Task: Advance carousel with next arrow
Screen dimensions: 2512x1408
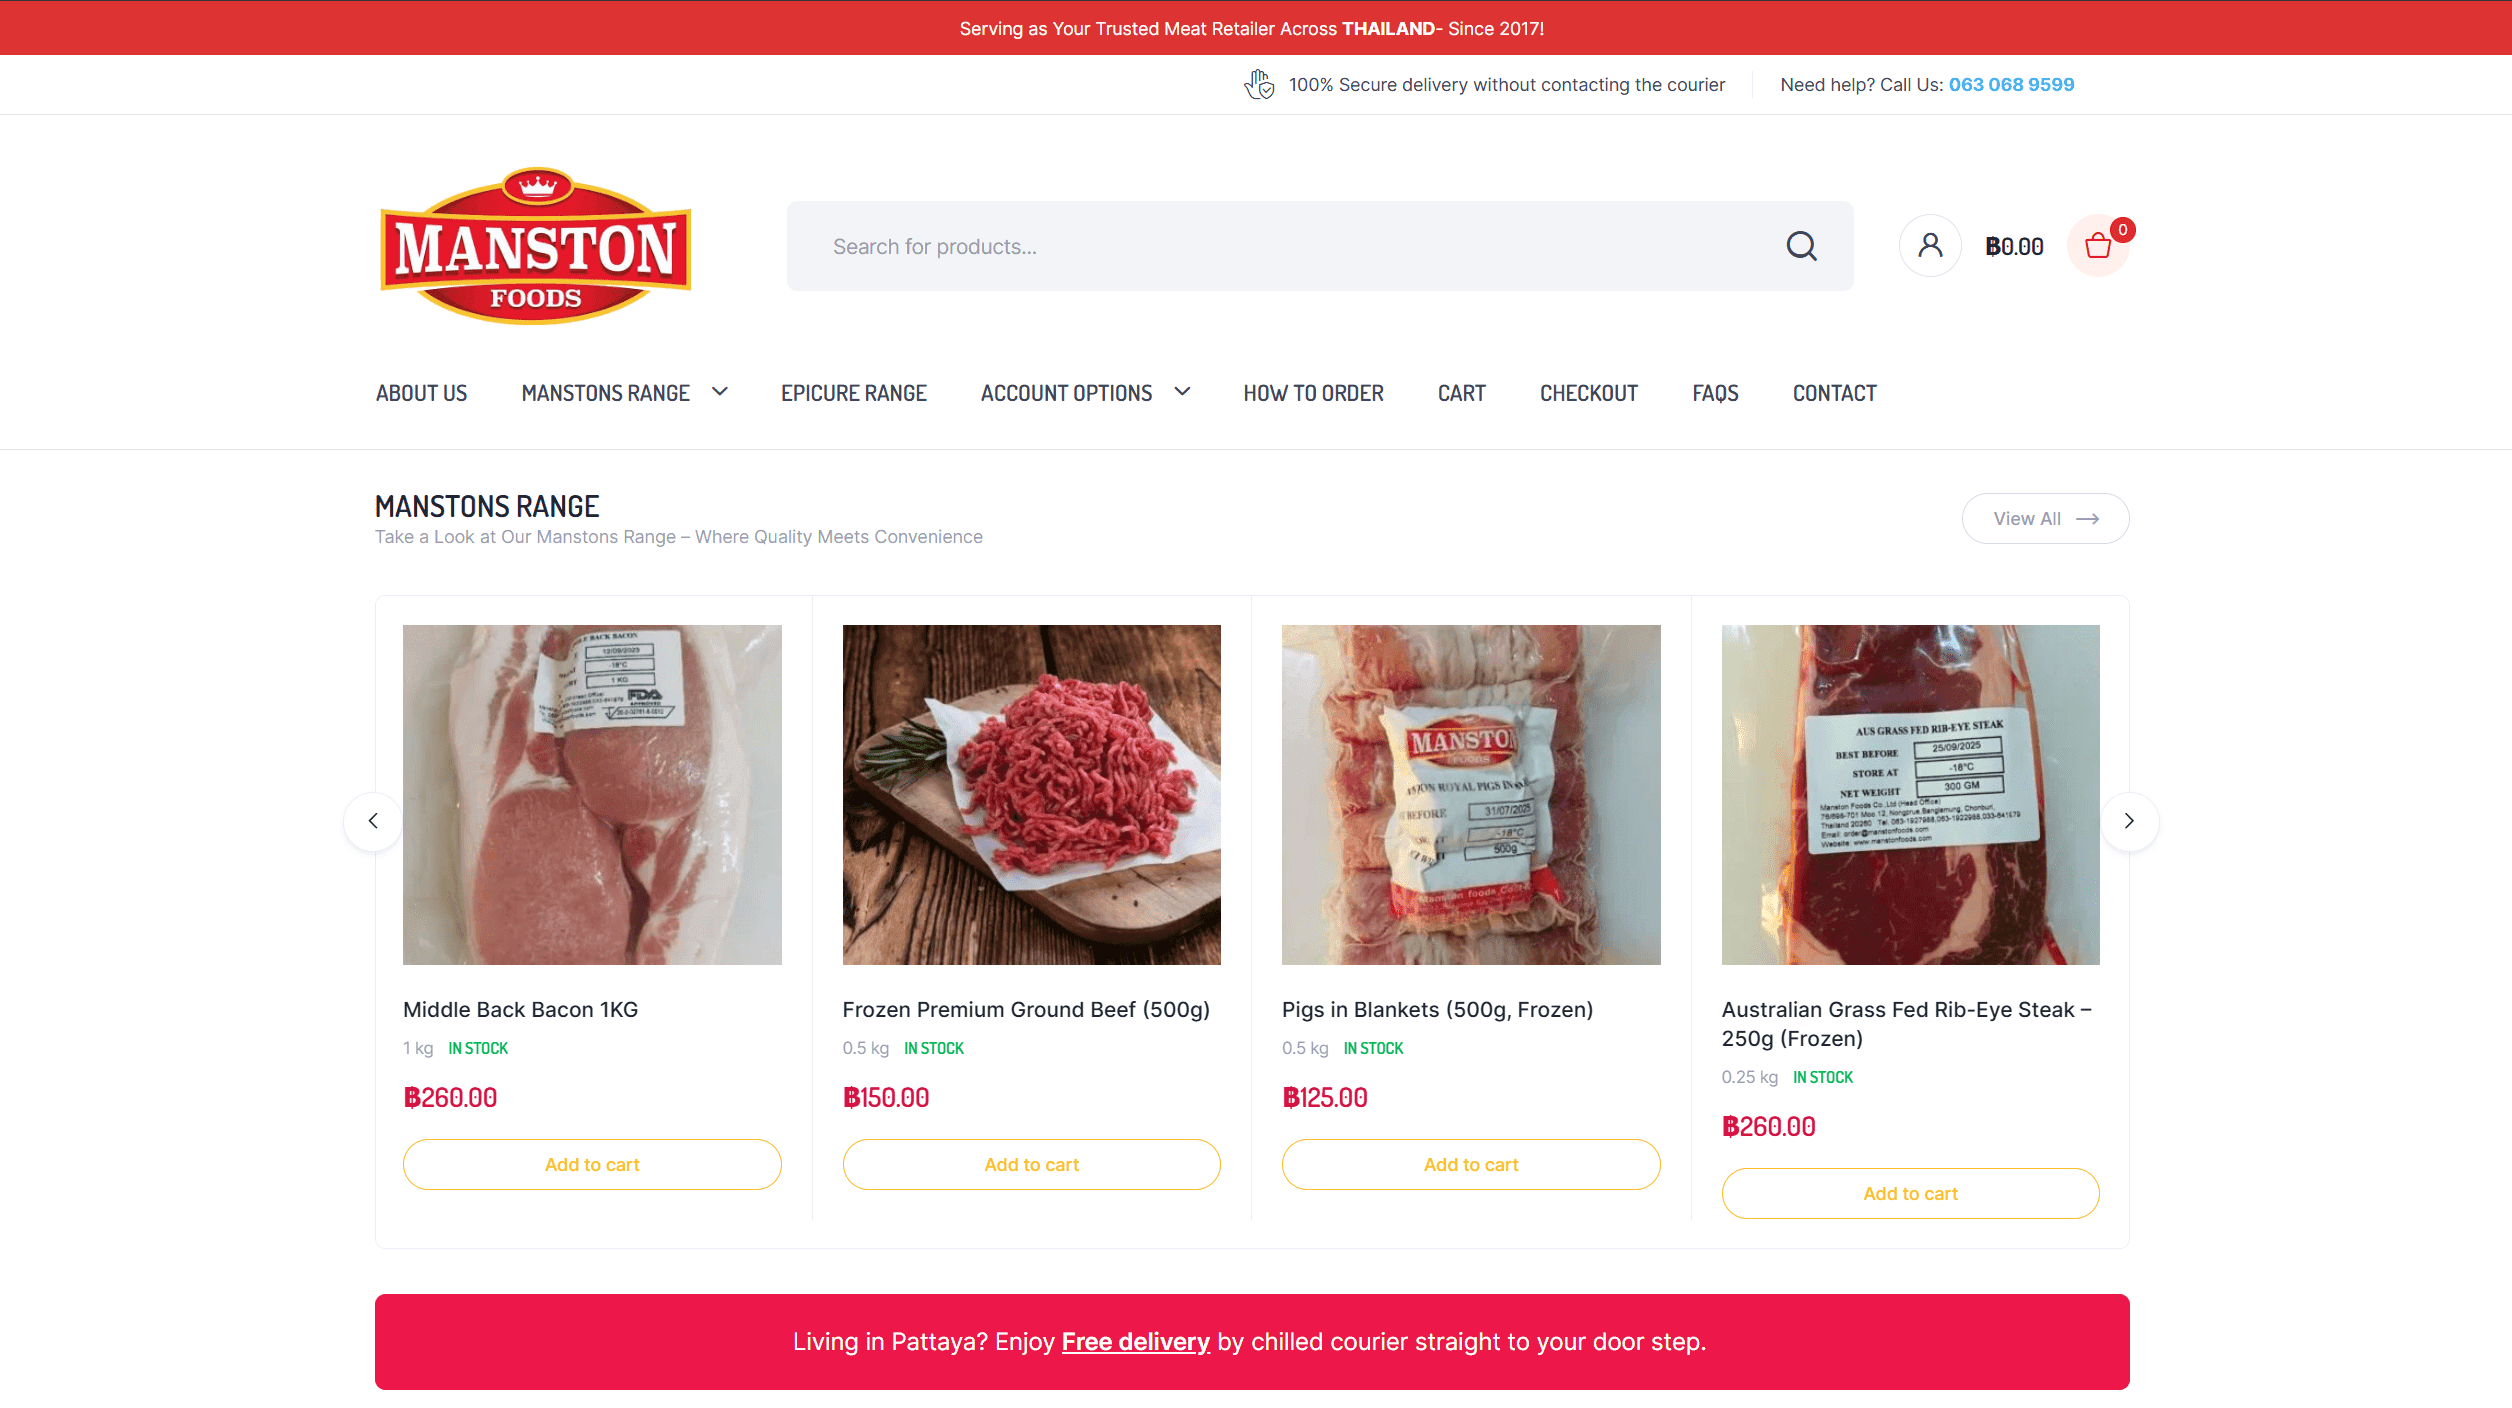Action: click(x=2129, y=821)
